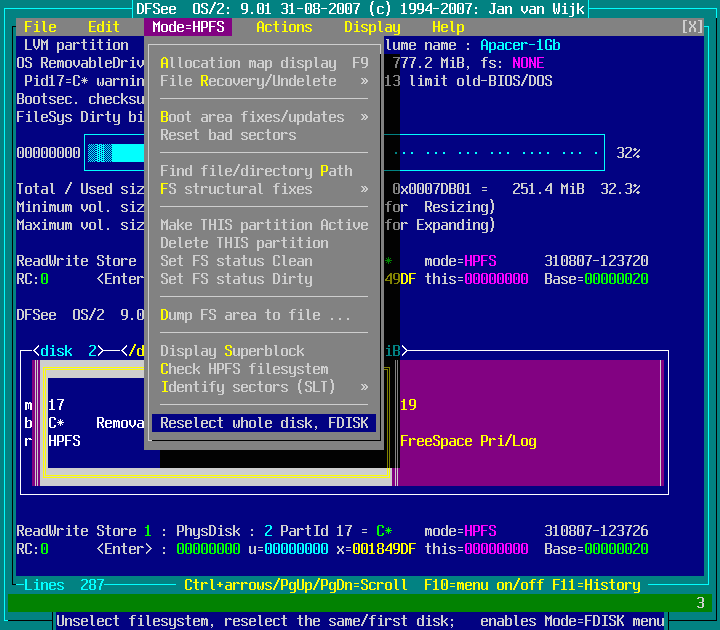
Task: Open the Display menu
Action: pos(372,27)
